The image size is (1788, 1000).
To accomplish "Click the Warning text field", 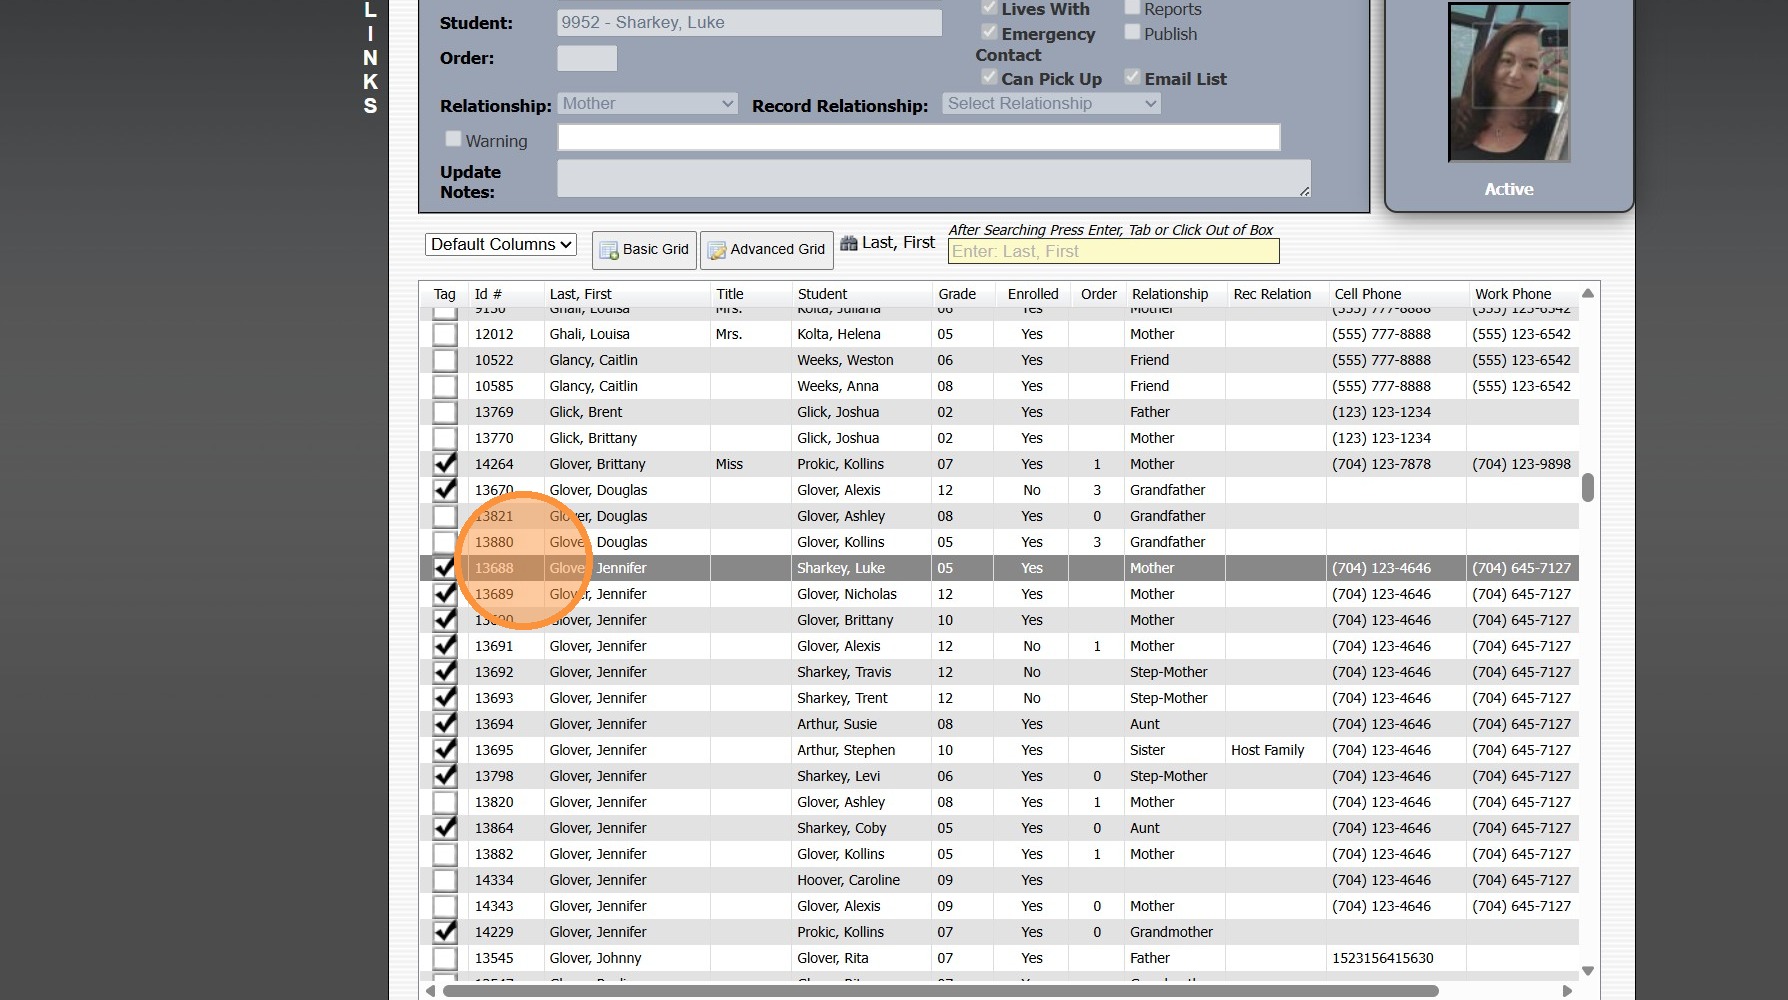I will 919,137.
